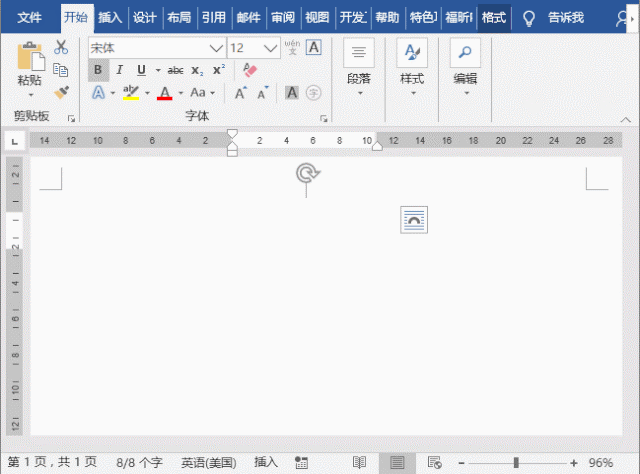Toggle Underline formatting

[x=141, y=70]
